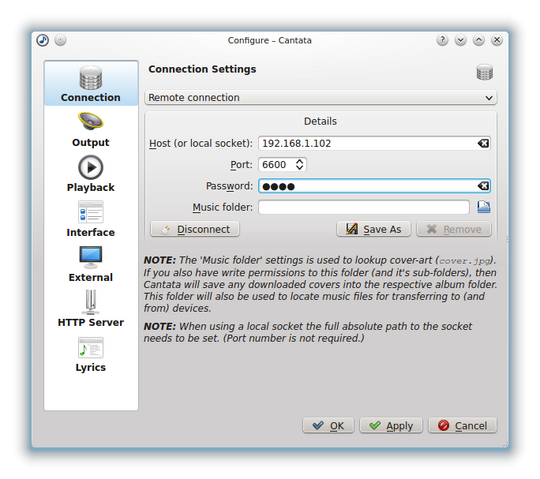Open the Playback settings page

coord(91,174)
